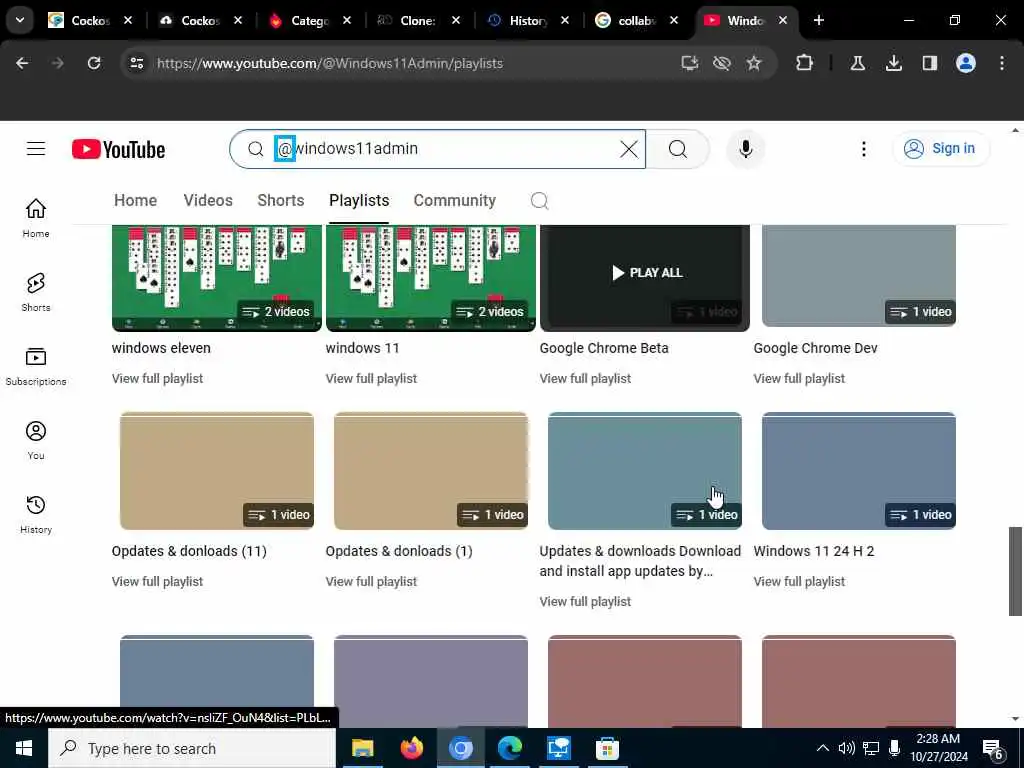Click the install app icon in address bar
Viewport: 1024px width, 768px height.
pyautogui.click(x=690, y=63)
